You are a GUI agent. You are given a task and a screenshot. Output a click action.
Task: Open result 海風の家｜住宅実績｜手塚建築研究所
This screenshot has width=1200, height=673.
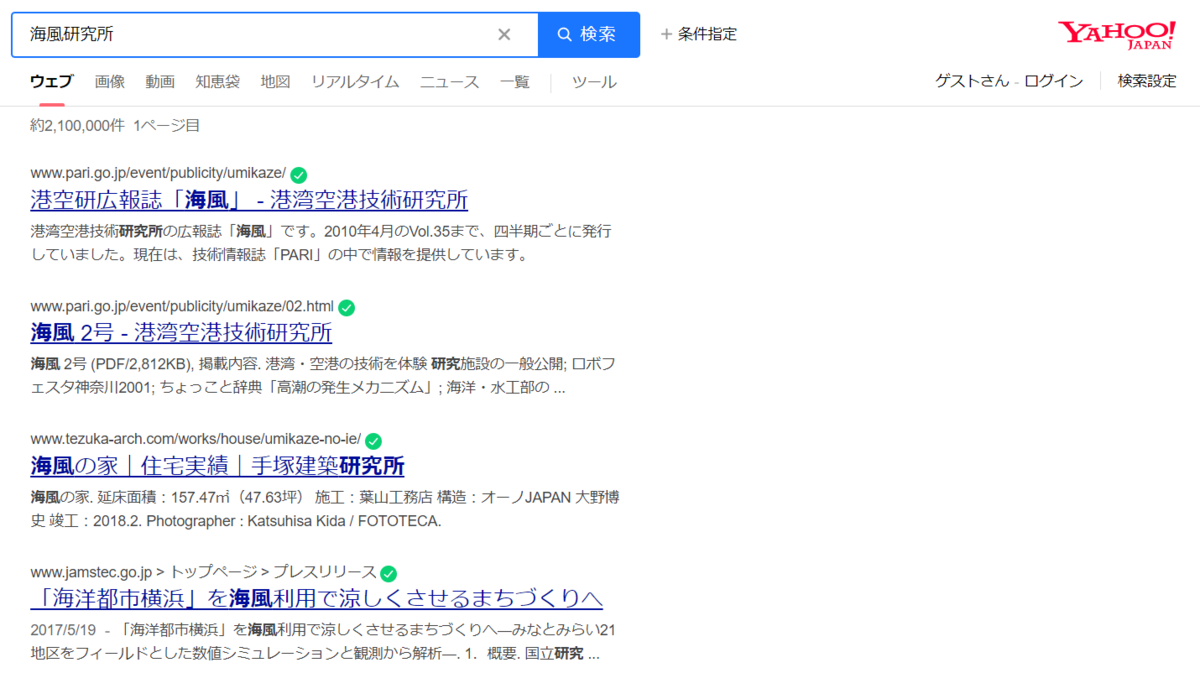[x=217, y=465]
